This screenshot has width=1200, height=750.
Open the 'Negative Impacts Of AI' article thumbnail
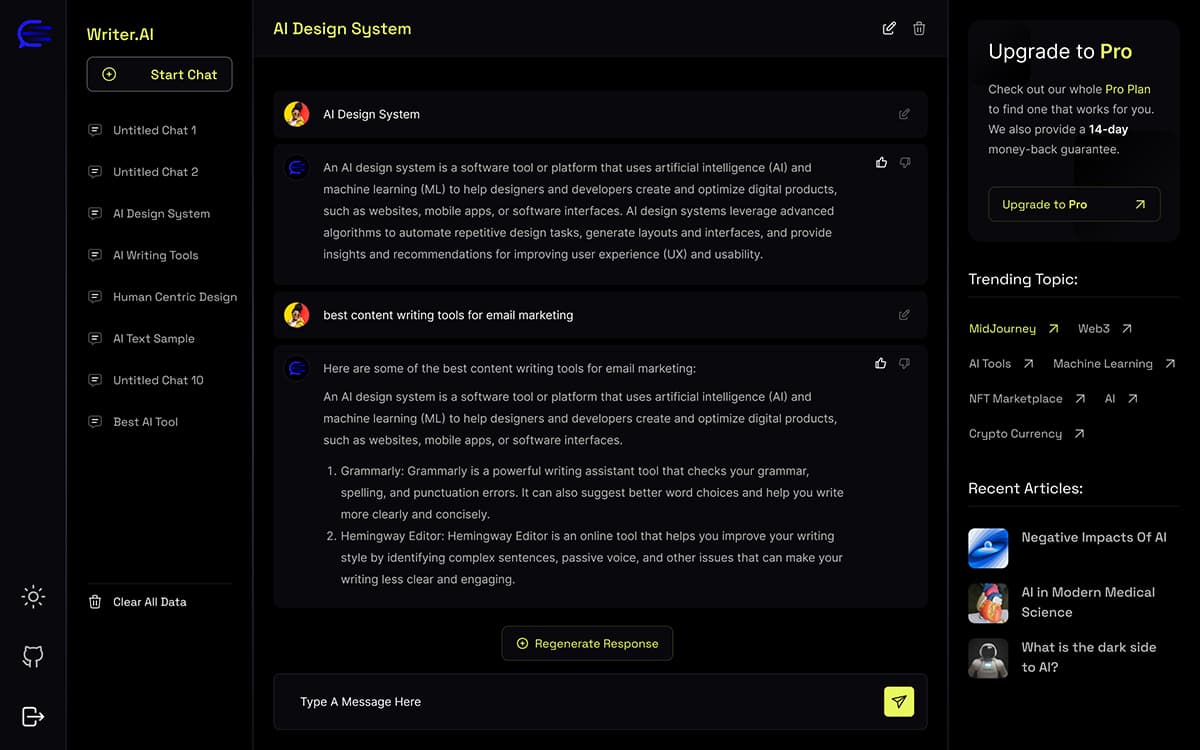pos(988,548)
